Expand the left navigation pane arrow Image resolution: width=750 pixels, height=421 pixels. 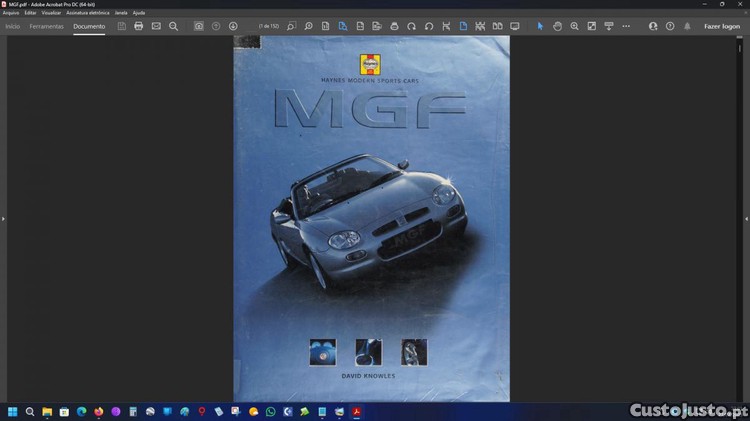(x=3, y=218)
